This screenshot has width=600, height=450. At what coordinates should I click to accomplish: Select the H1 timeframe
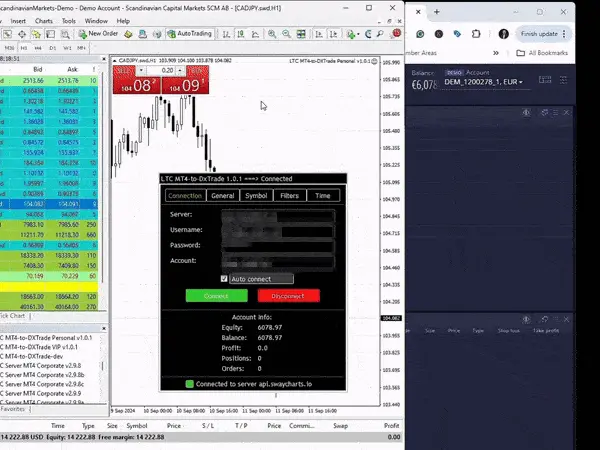pyautogui.click(x=24, y=48)
